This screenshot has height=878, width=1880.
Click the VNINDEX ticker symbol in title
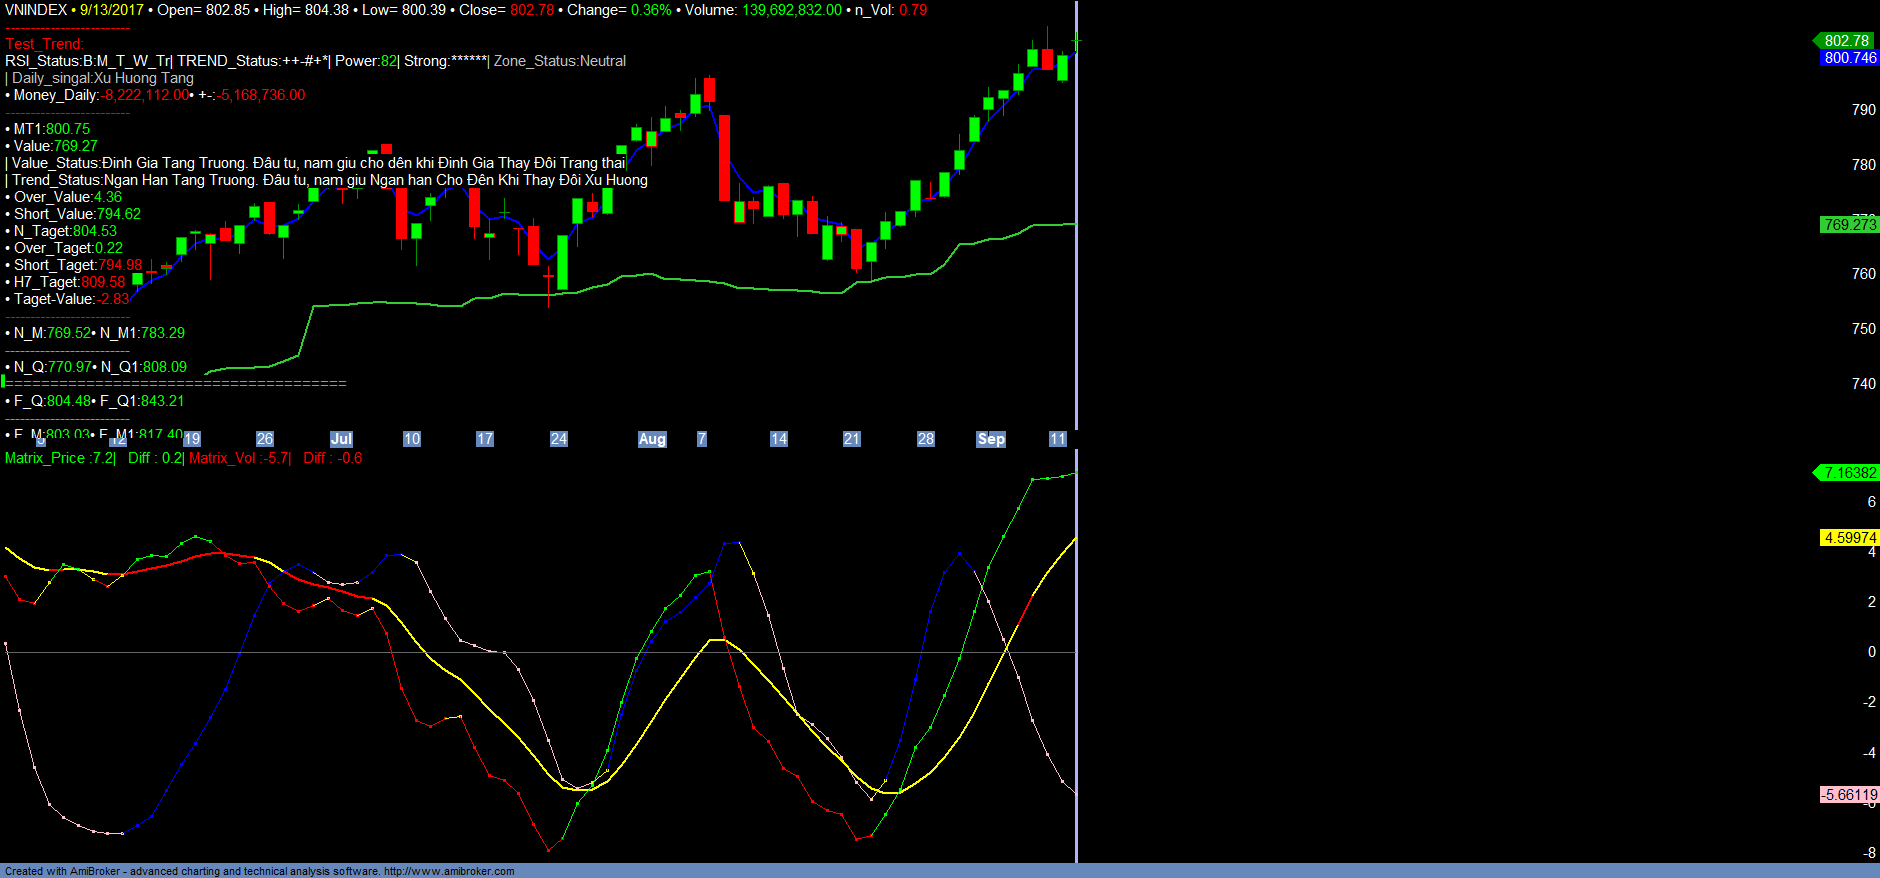(x=36, y=10)
